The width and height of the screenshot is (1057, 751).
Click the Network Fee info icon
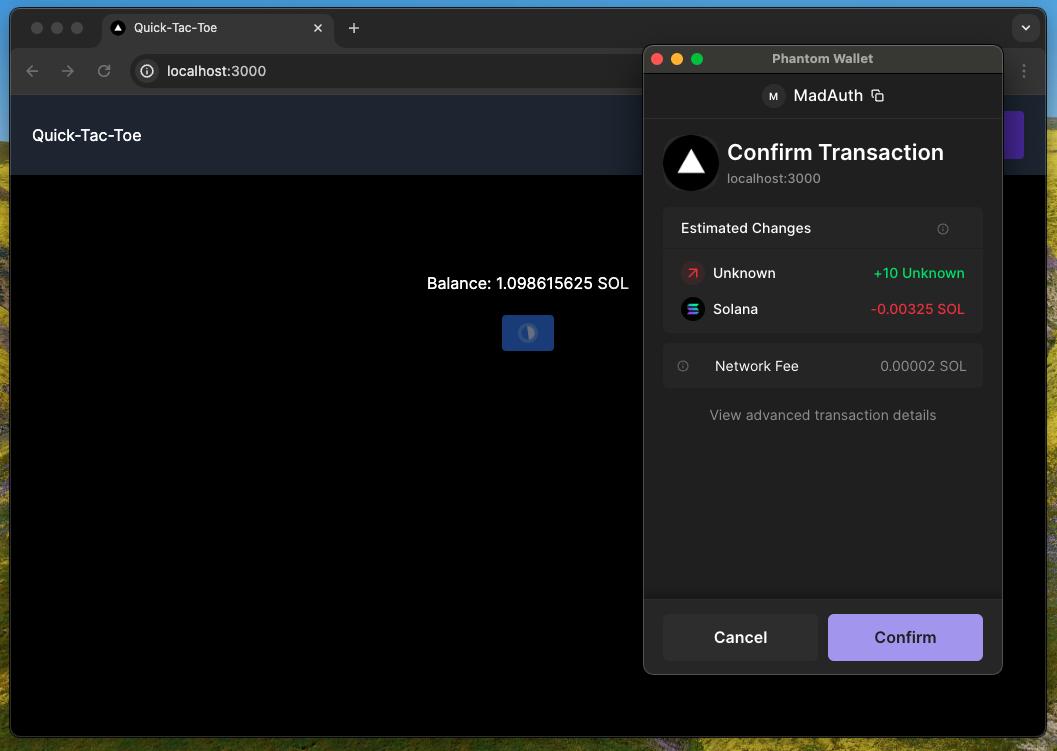(683, 366)
